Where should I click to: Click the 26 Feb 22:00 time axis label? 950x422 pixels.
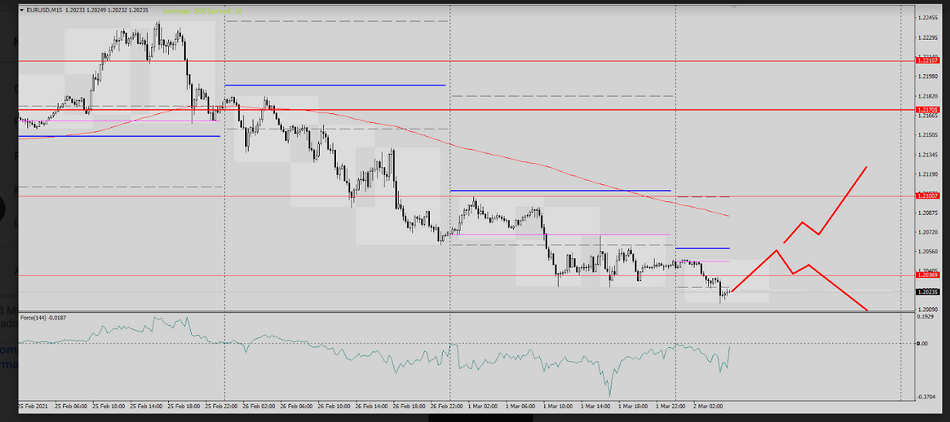click(449, 406)
